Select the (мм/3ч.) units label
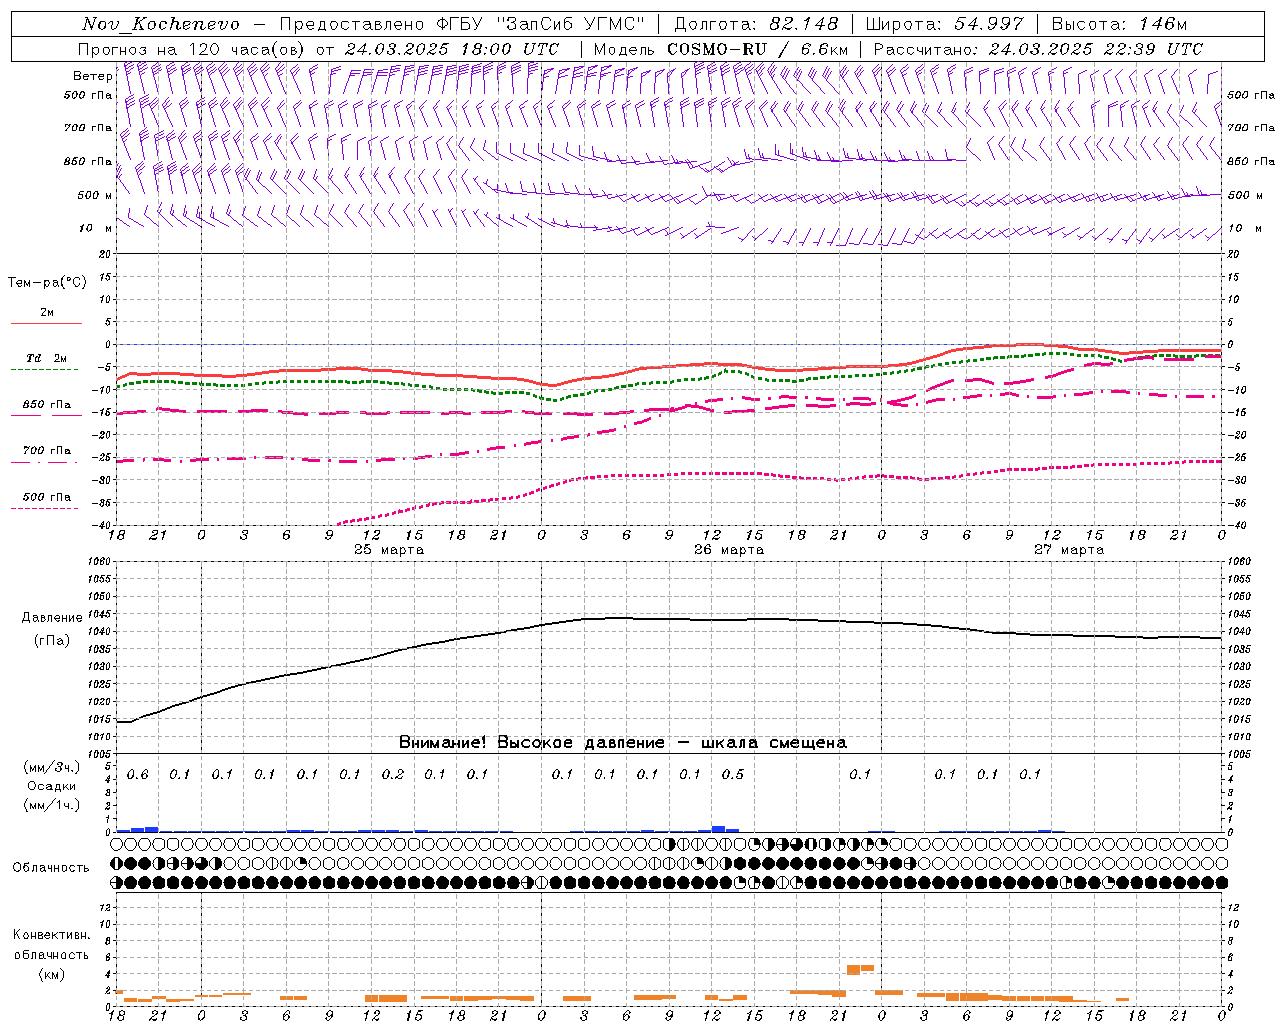 (x=52, y=767)
